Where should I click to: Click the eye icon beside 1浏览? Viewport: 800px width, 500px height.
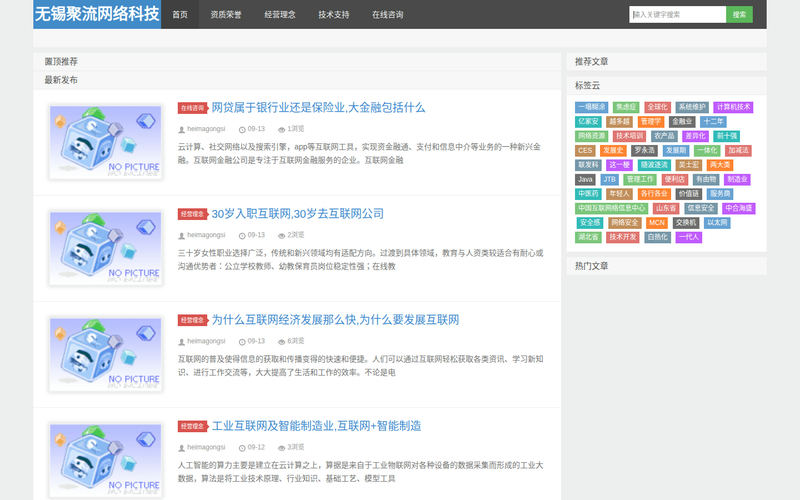(x=281, y=130)
